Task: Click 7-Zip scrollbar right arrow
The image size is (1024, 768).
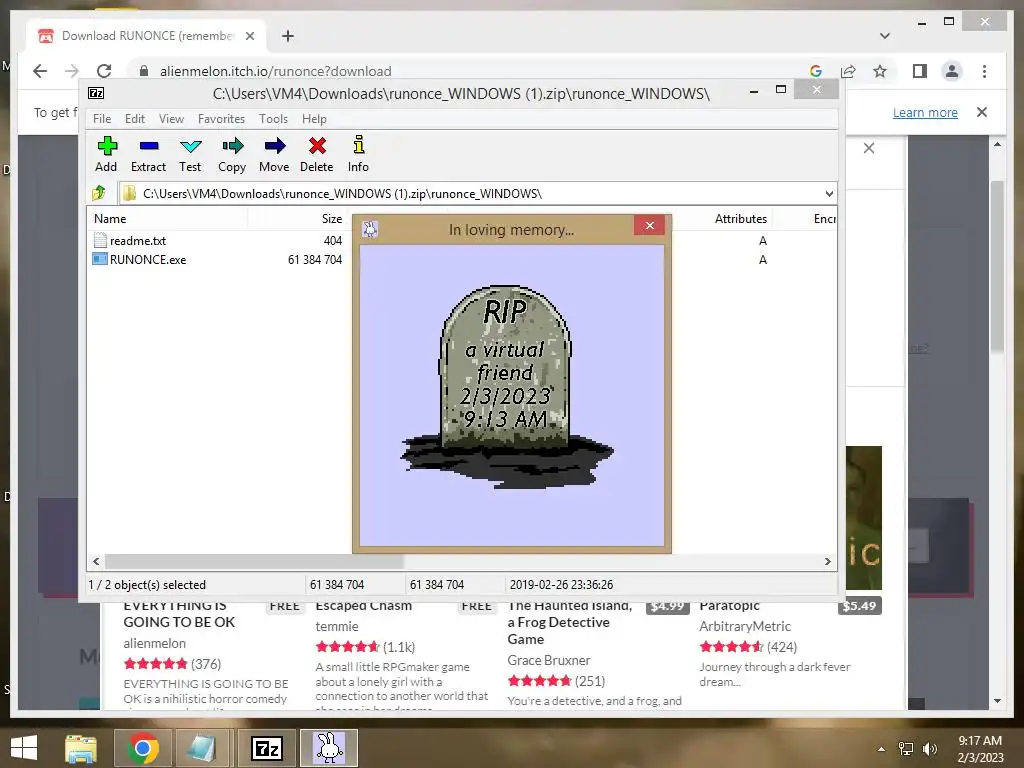Action: (x=827, y=562)
